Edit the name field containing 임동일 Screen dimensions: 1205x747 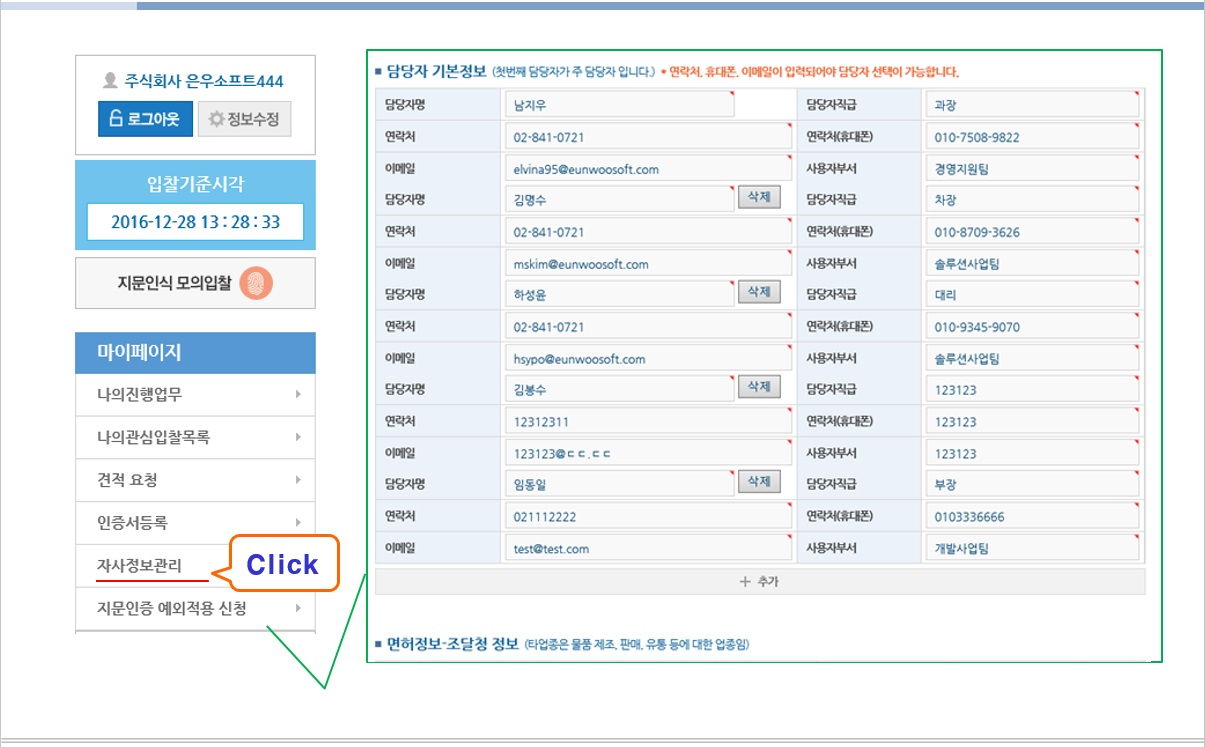[x=619, y=485]
